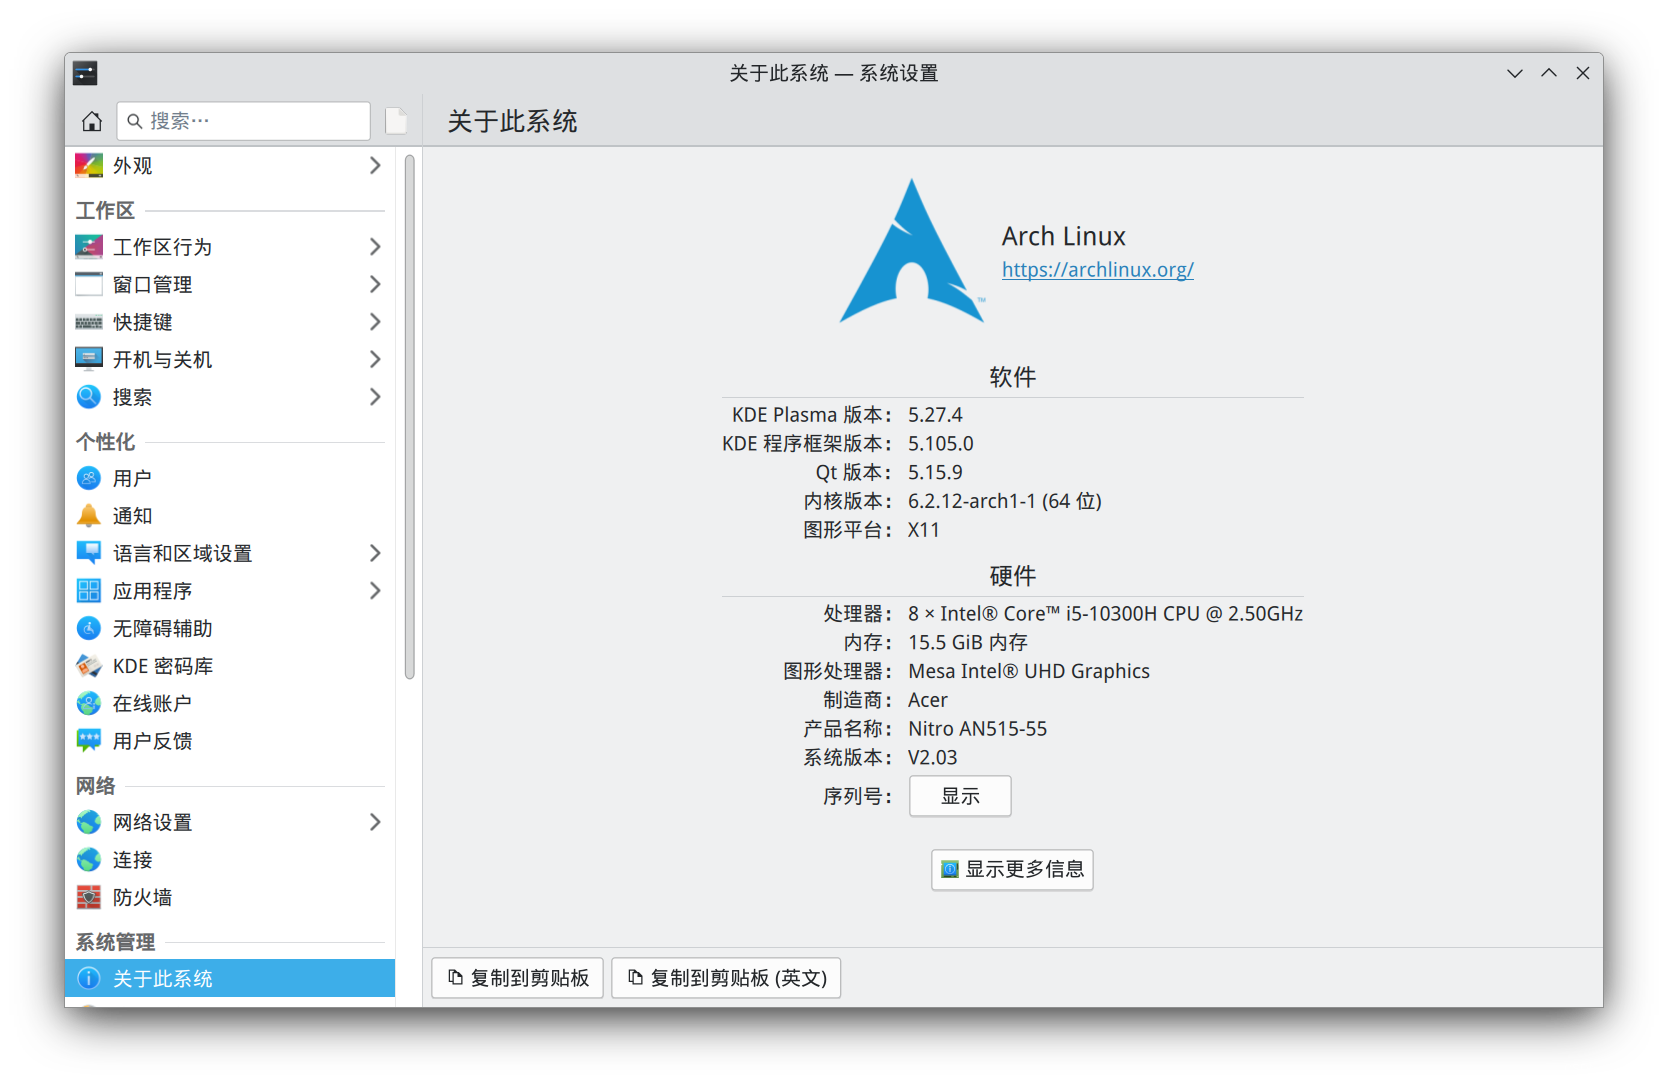Click the home icon above the sidebar
Image resolution: width=1668 pixels, height=1084 pixels.
tap(91, 120)
